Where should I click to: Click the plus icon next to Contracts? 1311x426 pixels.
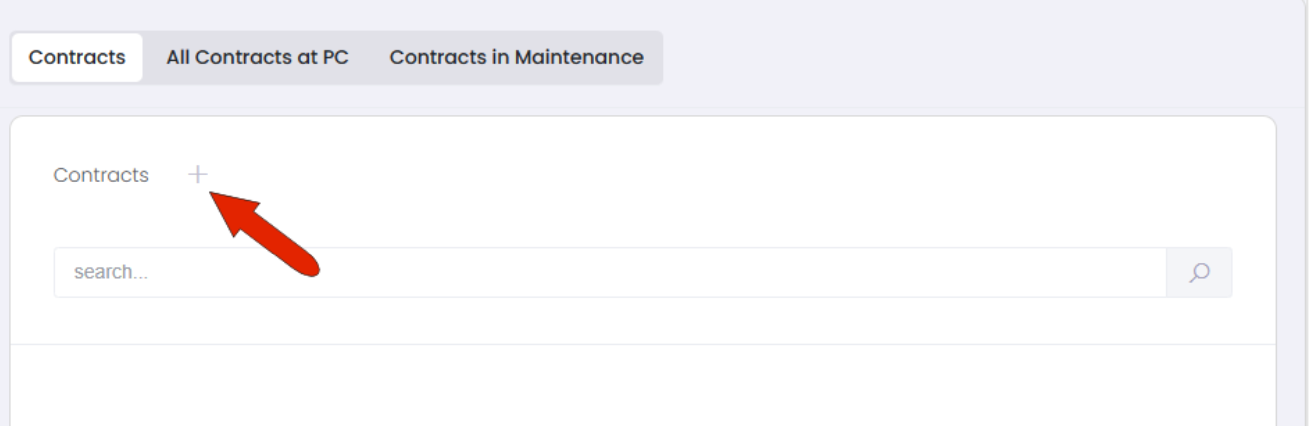[197, 174]
